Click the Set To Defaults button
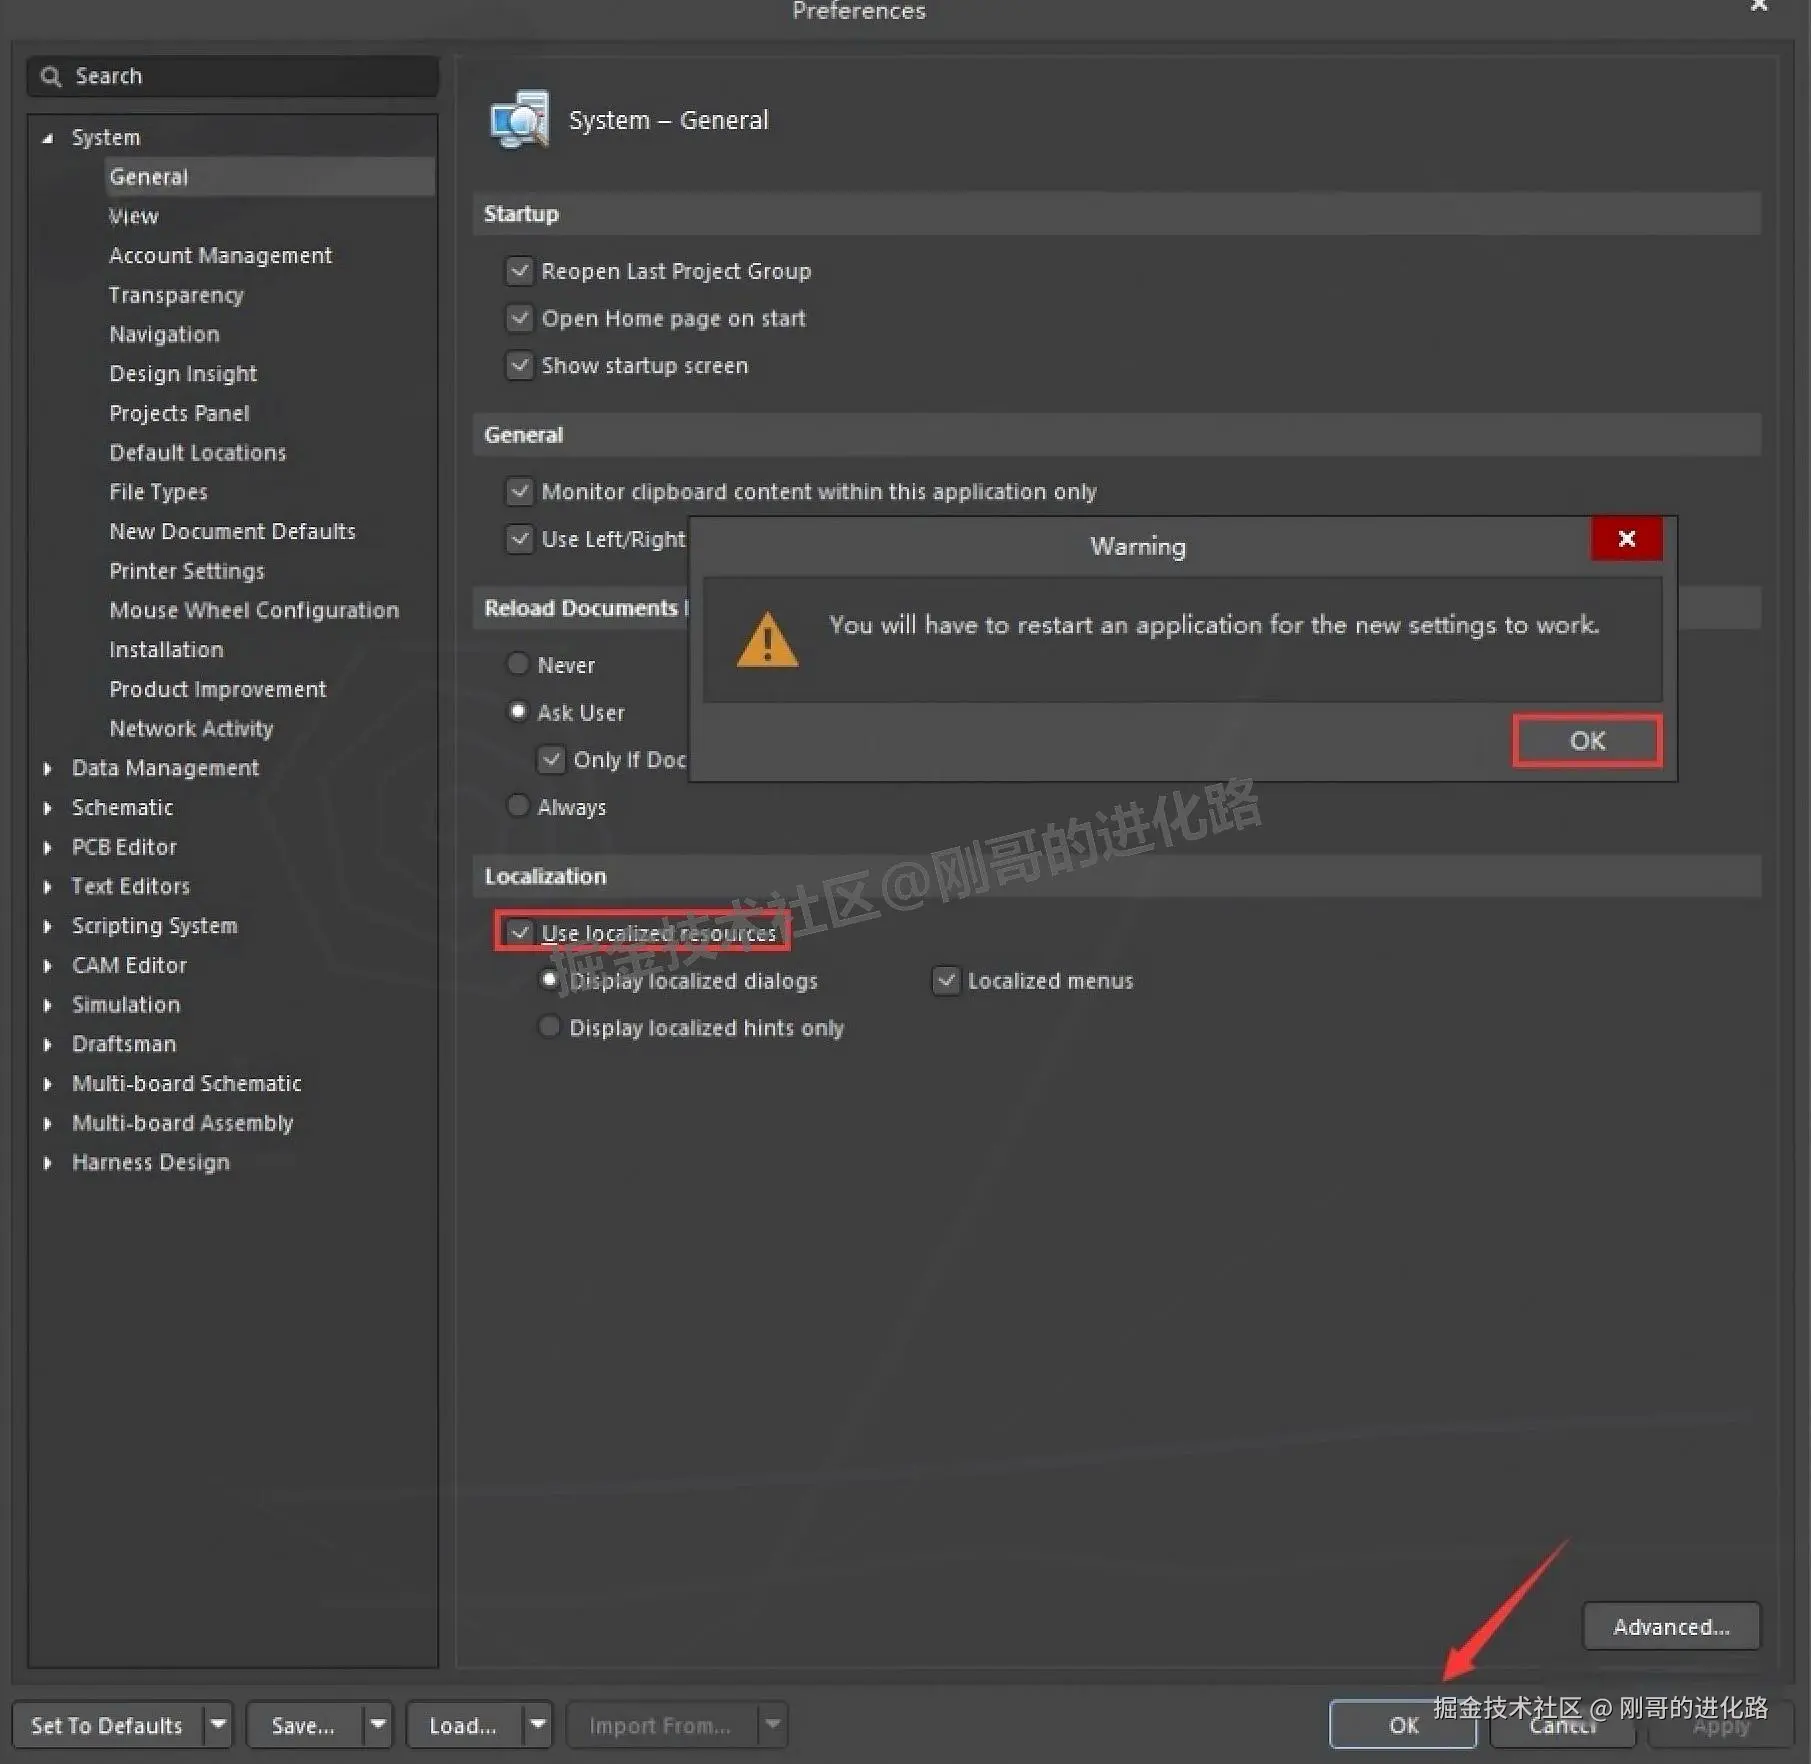This screenshot has height=1764, width=1811. point(107,1725)
